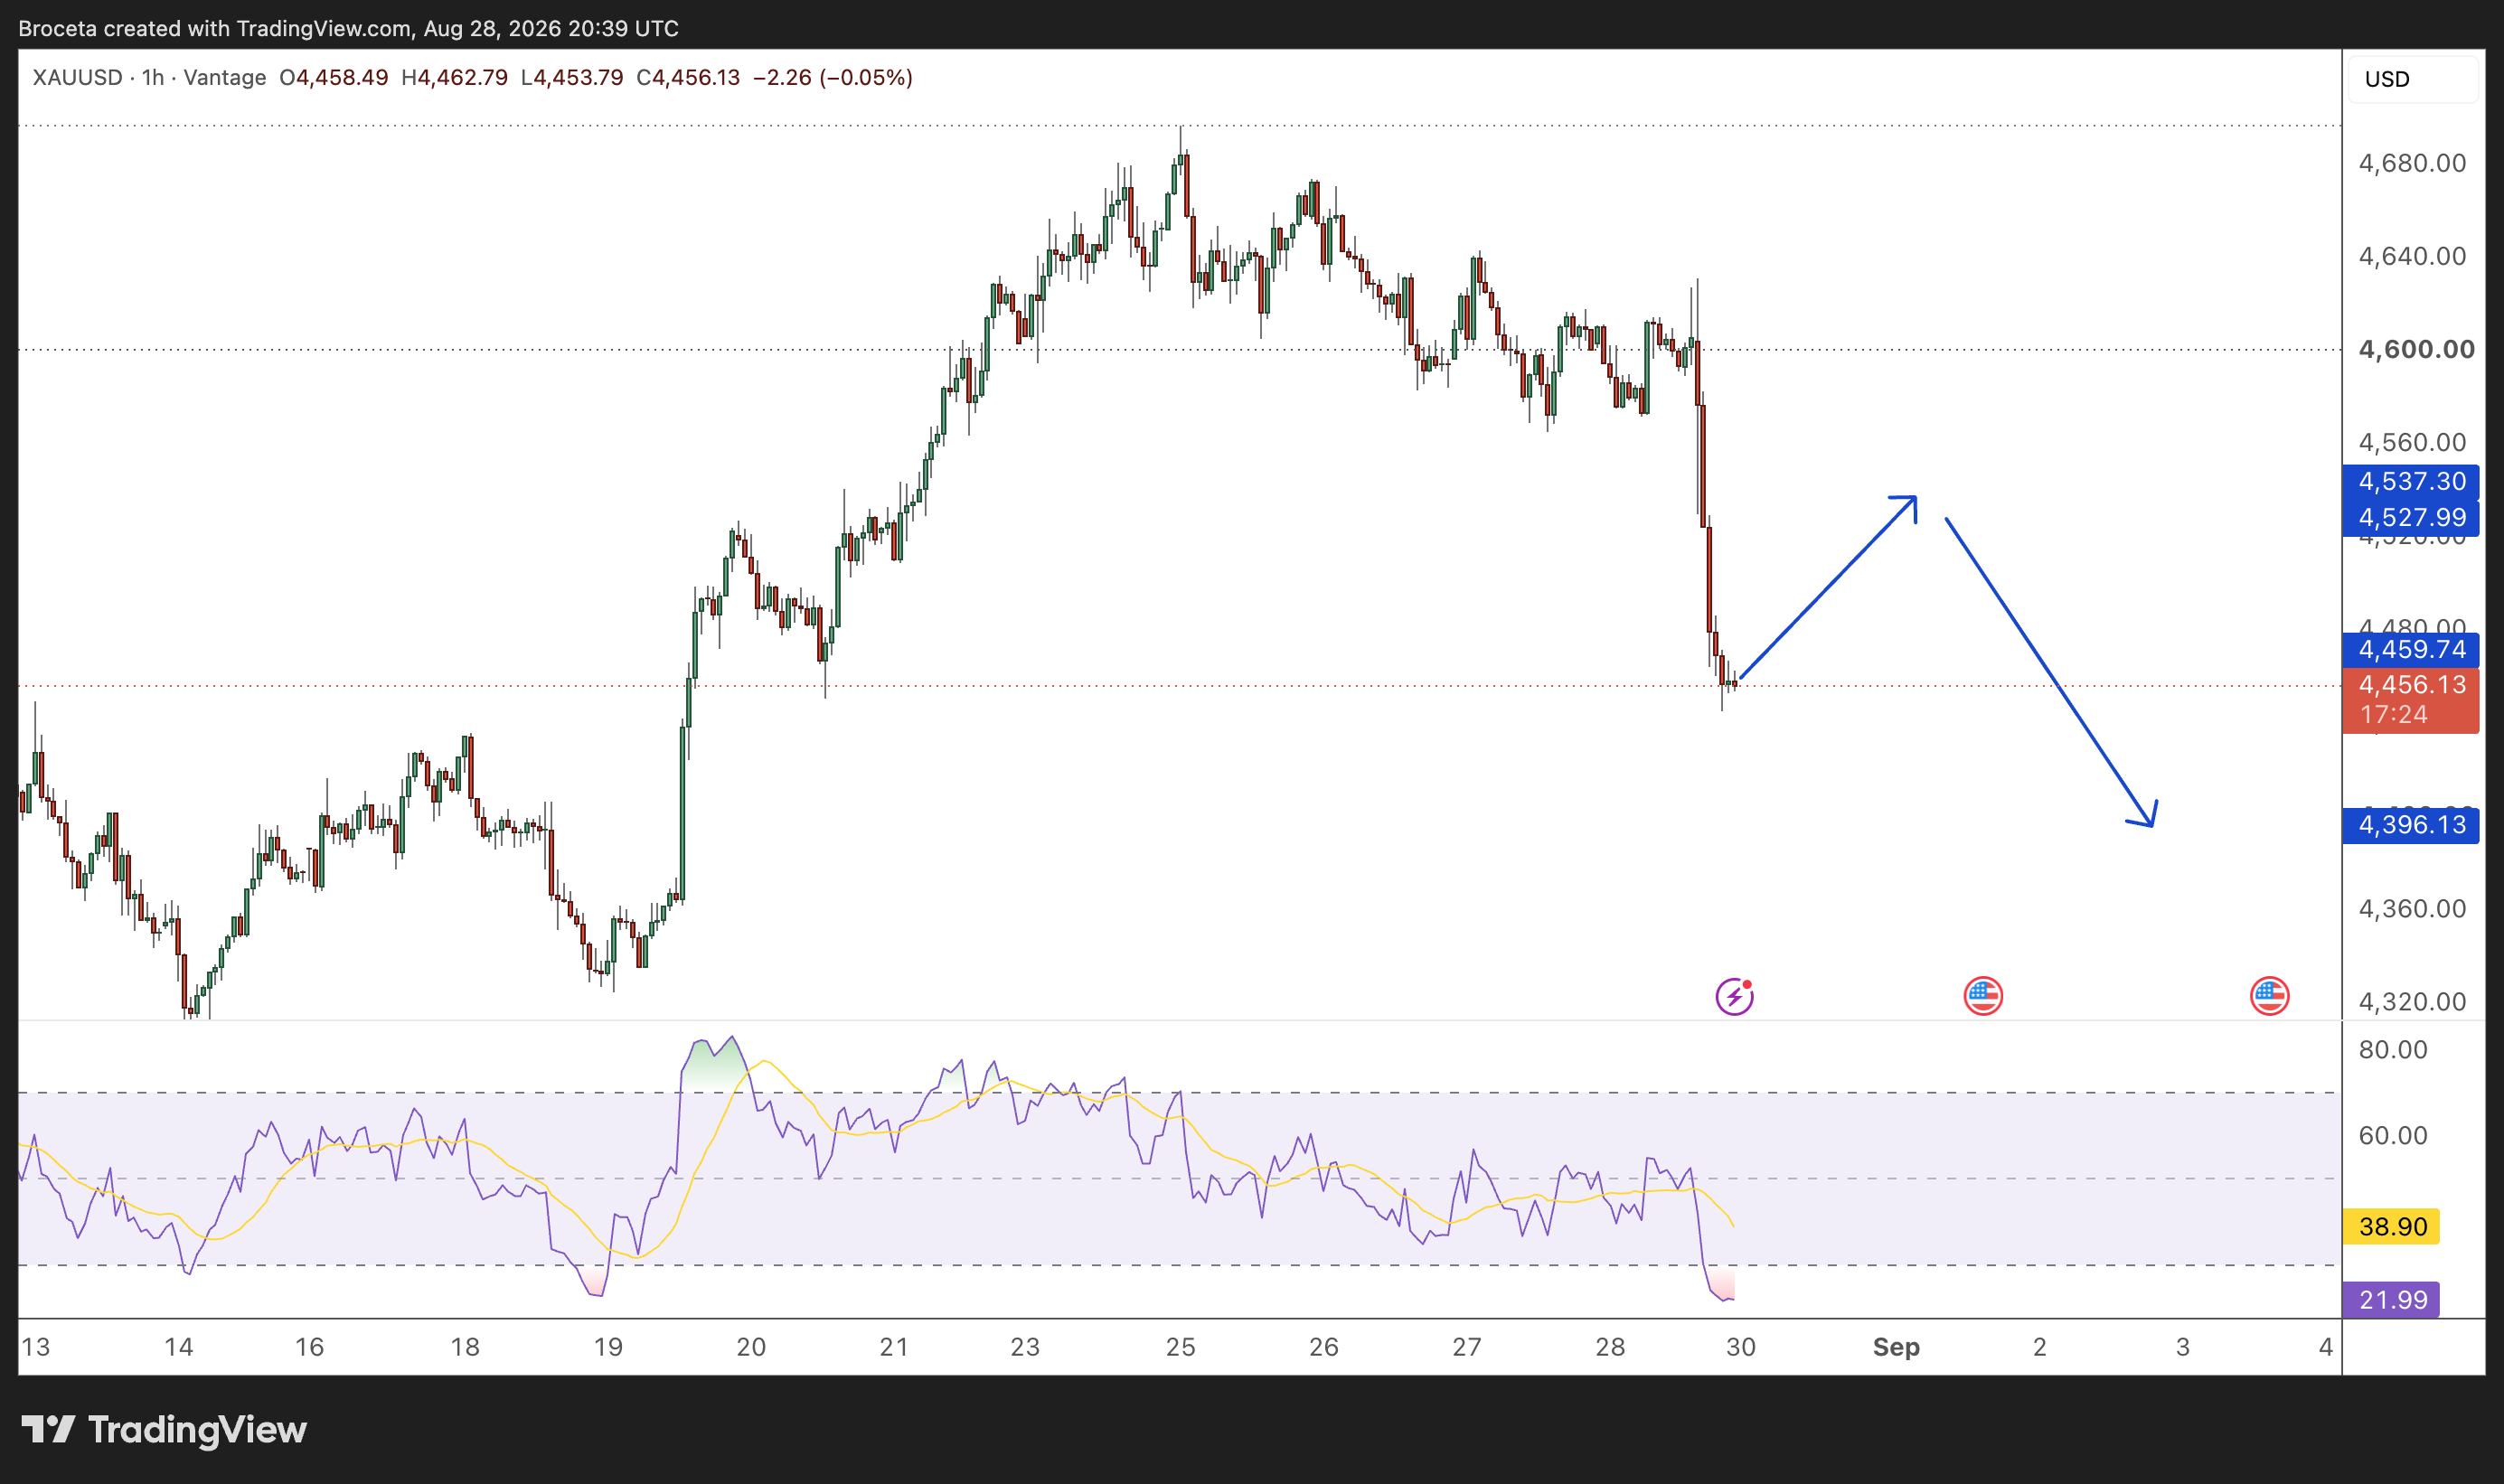Open the US flag event near Sep 3
Viewport: 2504px width, 1484px height.
tap(2269, 996)
